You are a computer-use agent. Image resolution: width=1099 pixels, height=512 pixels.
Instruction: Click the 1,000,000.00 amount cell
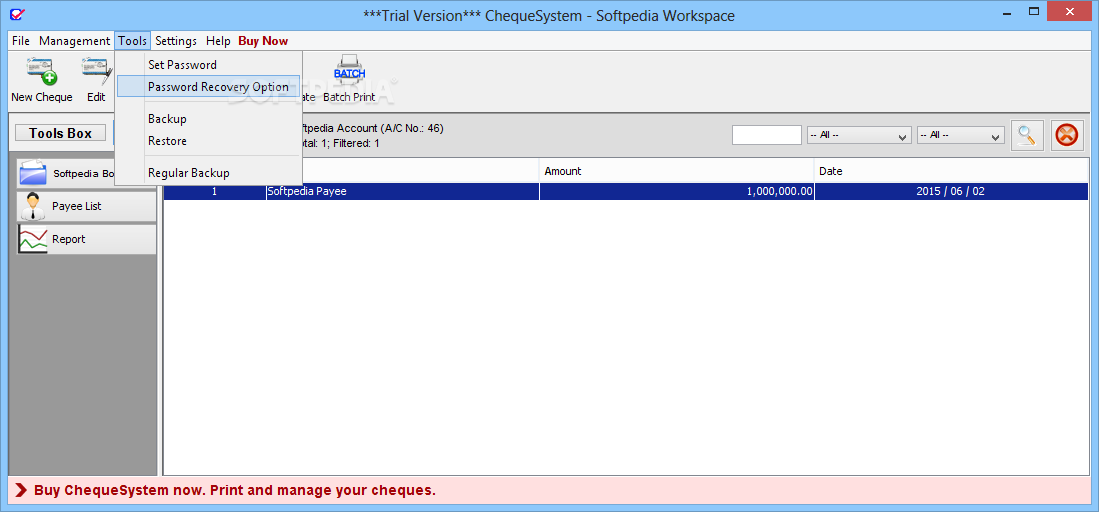(x=676, y=191)
